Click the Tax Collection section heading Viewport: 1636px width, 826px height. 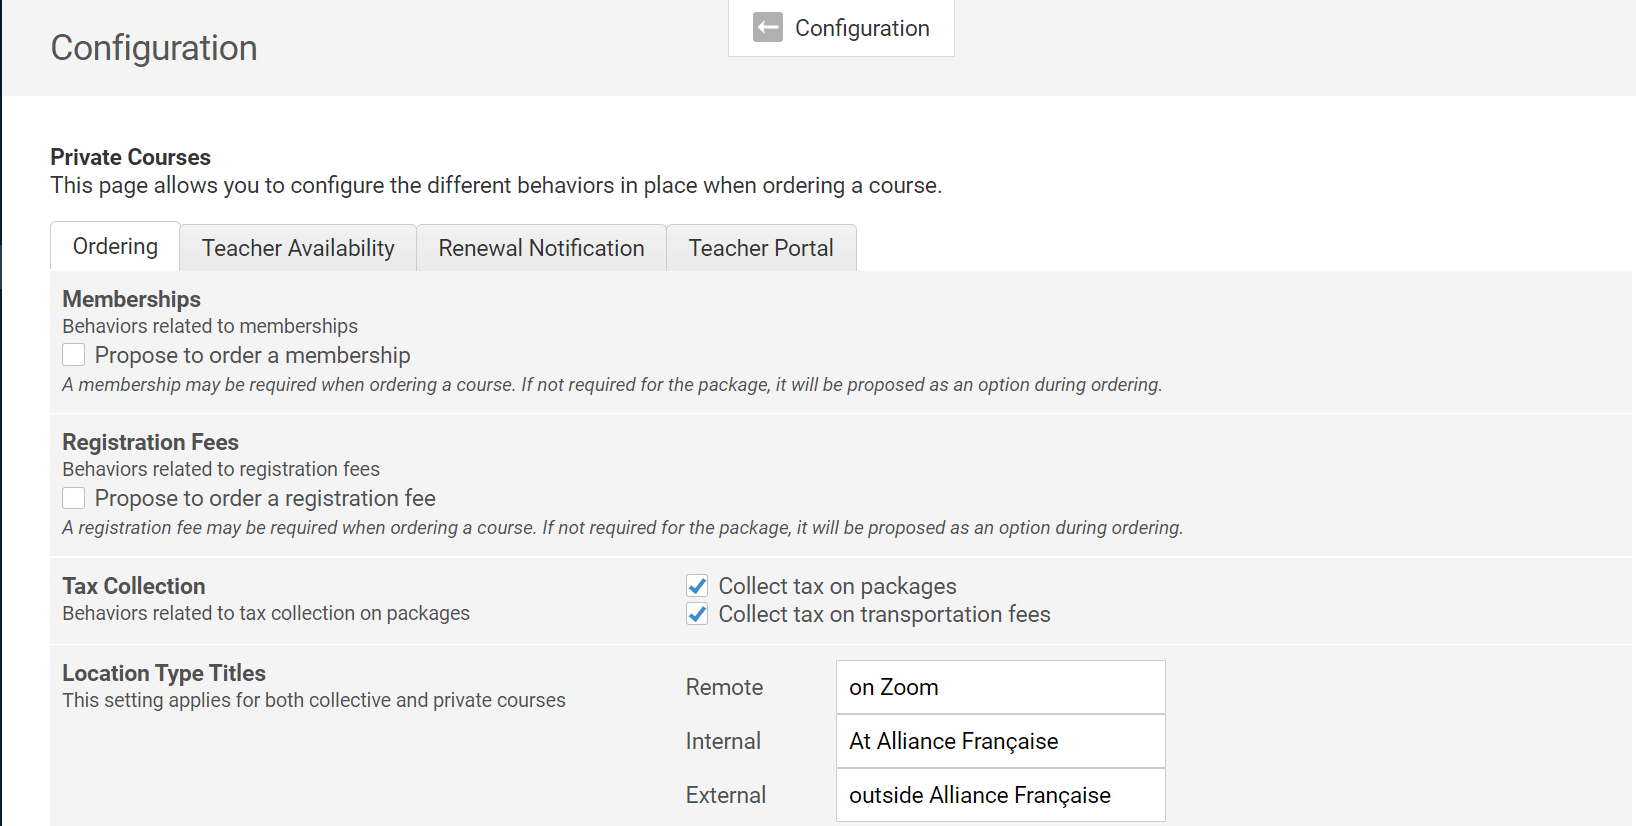134,586
